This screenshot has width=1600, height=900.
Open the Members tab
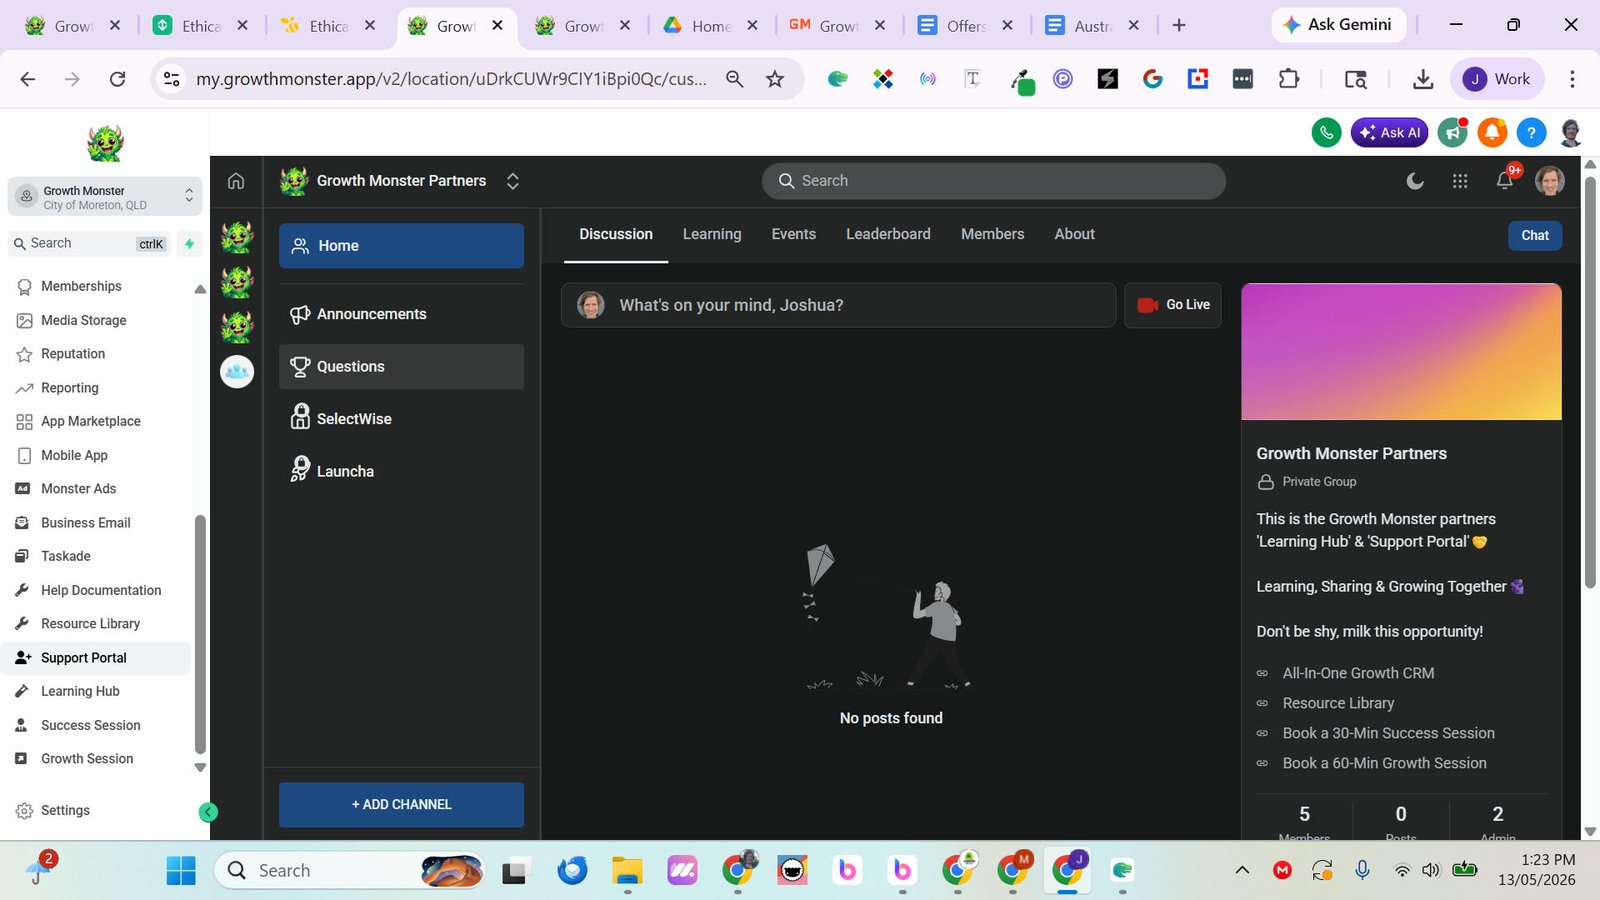pos(993,234)
